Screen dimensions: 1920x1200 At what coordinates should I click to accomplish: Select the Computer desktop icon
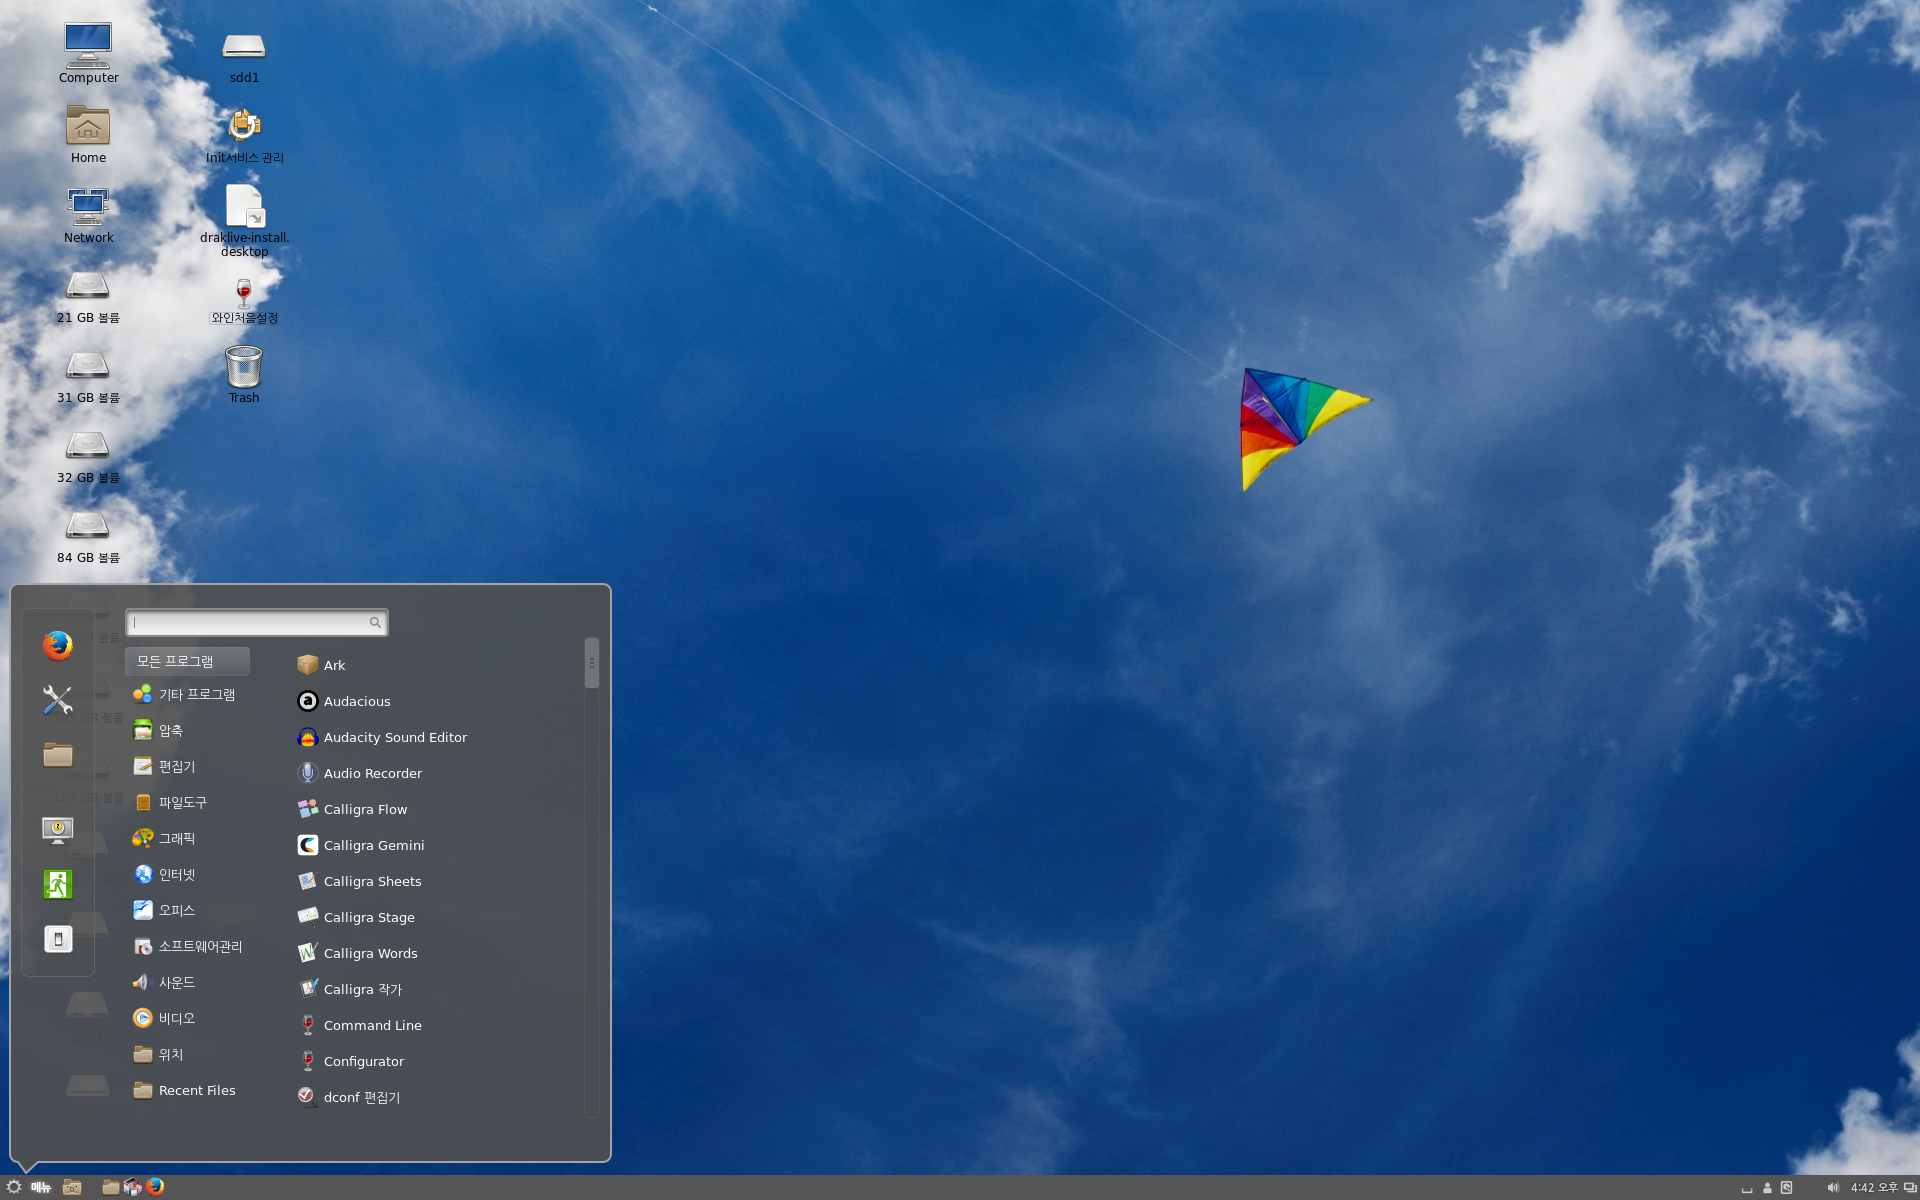click(x=88, y=52)
